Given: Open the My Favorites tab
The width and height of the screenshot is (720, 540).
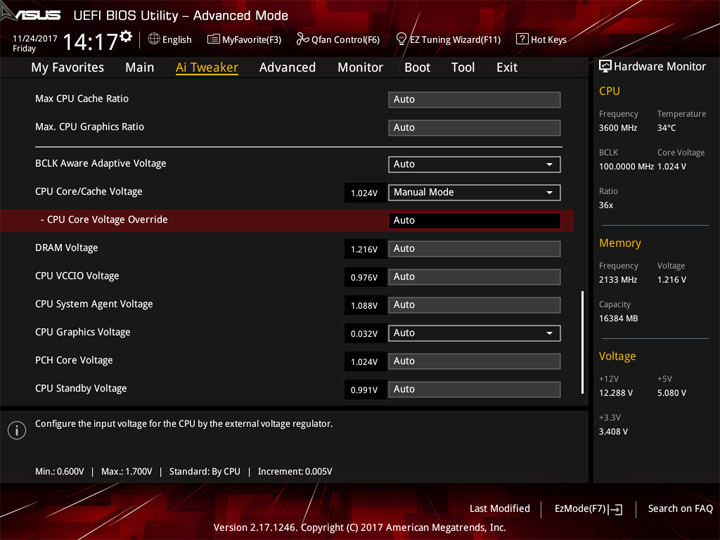Looking at the screenshot, I should point(68,68).
